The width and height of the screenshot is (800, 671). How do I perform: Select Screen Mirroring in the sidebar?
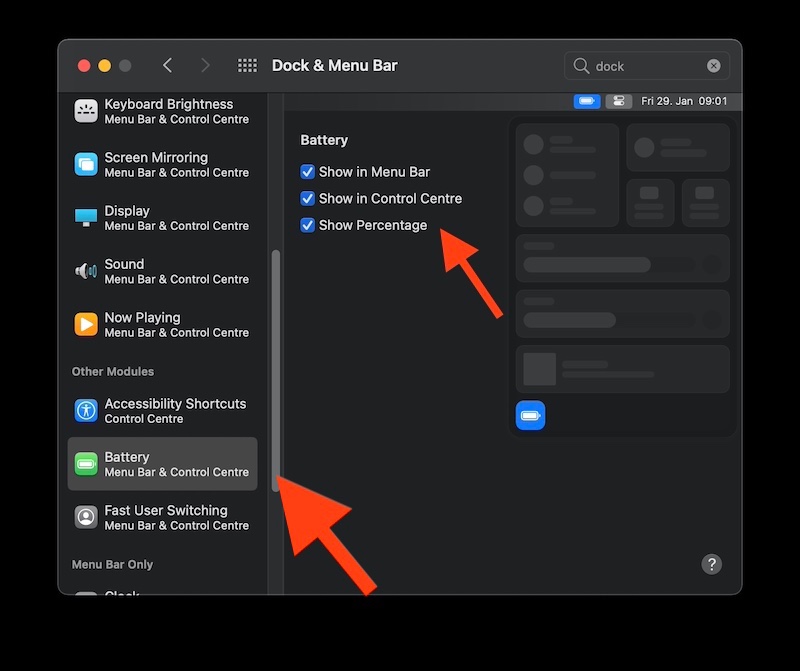(x=162, y=164)
